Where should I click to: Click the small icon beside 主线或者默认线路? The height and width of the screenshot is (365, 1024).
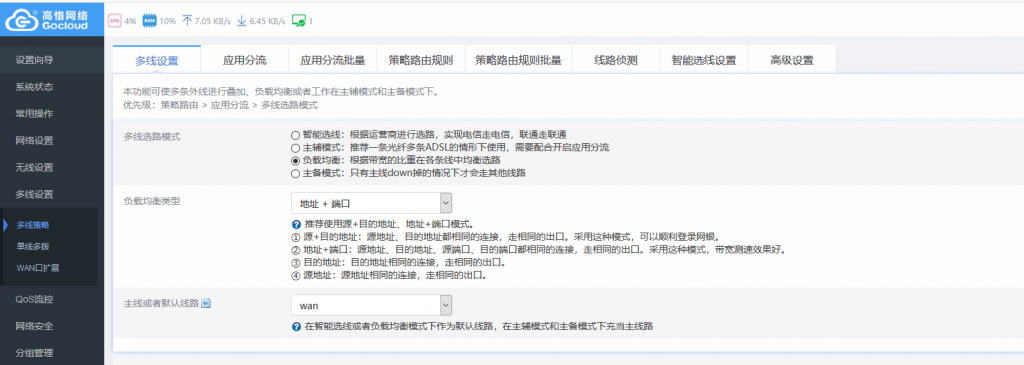click(206, 304)
